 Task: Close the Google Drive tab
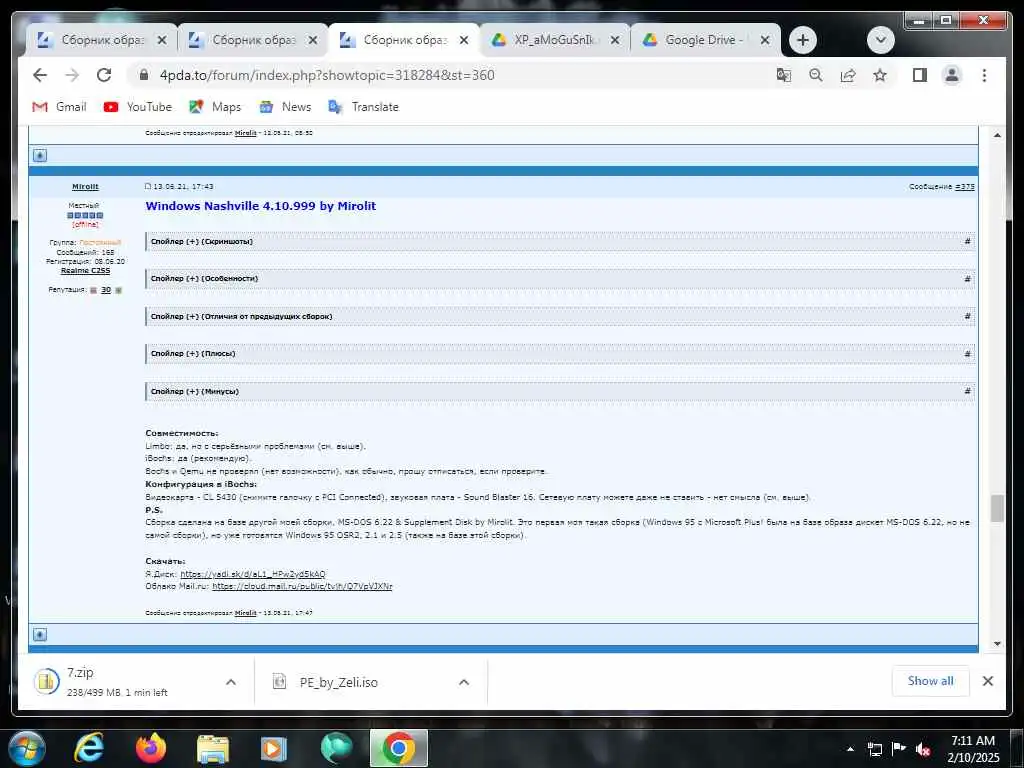(x=765, y=40)
